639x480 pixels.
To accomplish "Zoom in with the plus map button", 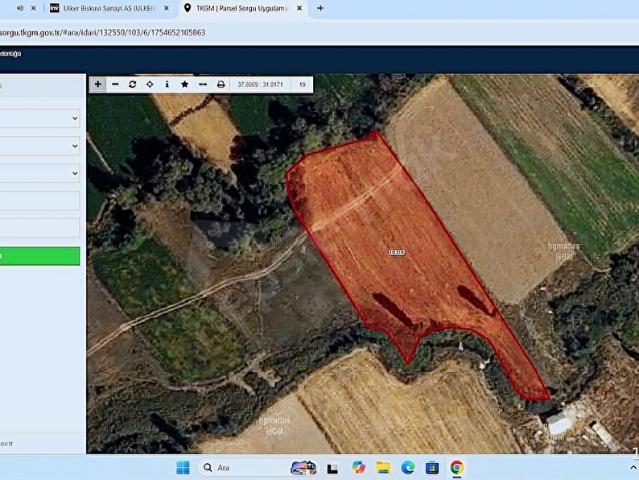I will [x=98, y=84].
